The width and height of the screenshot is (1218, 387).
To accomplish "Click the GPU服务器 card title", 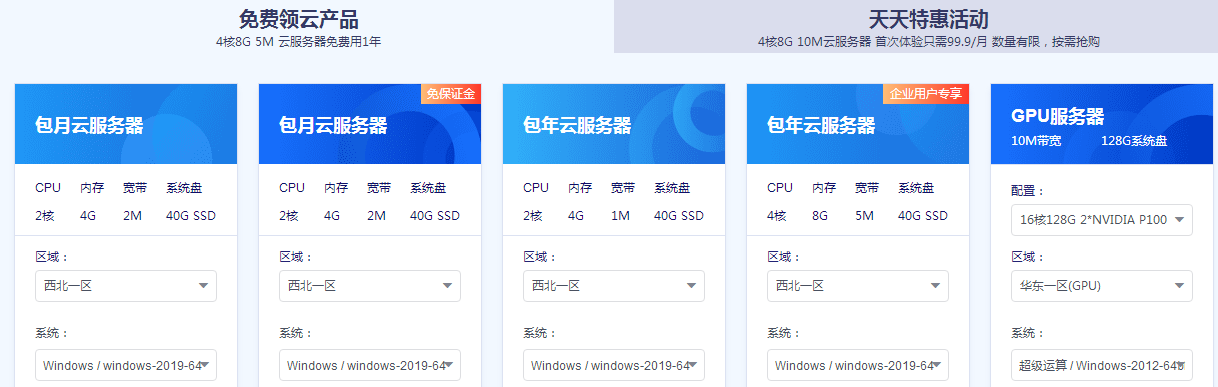I will coord(1057,116).
